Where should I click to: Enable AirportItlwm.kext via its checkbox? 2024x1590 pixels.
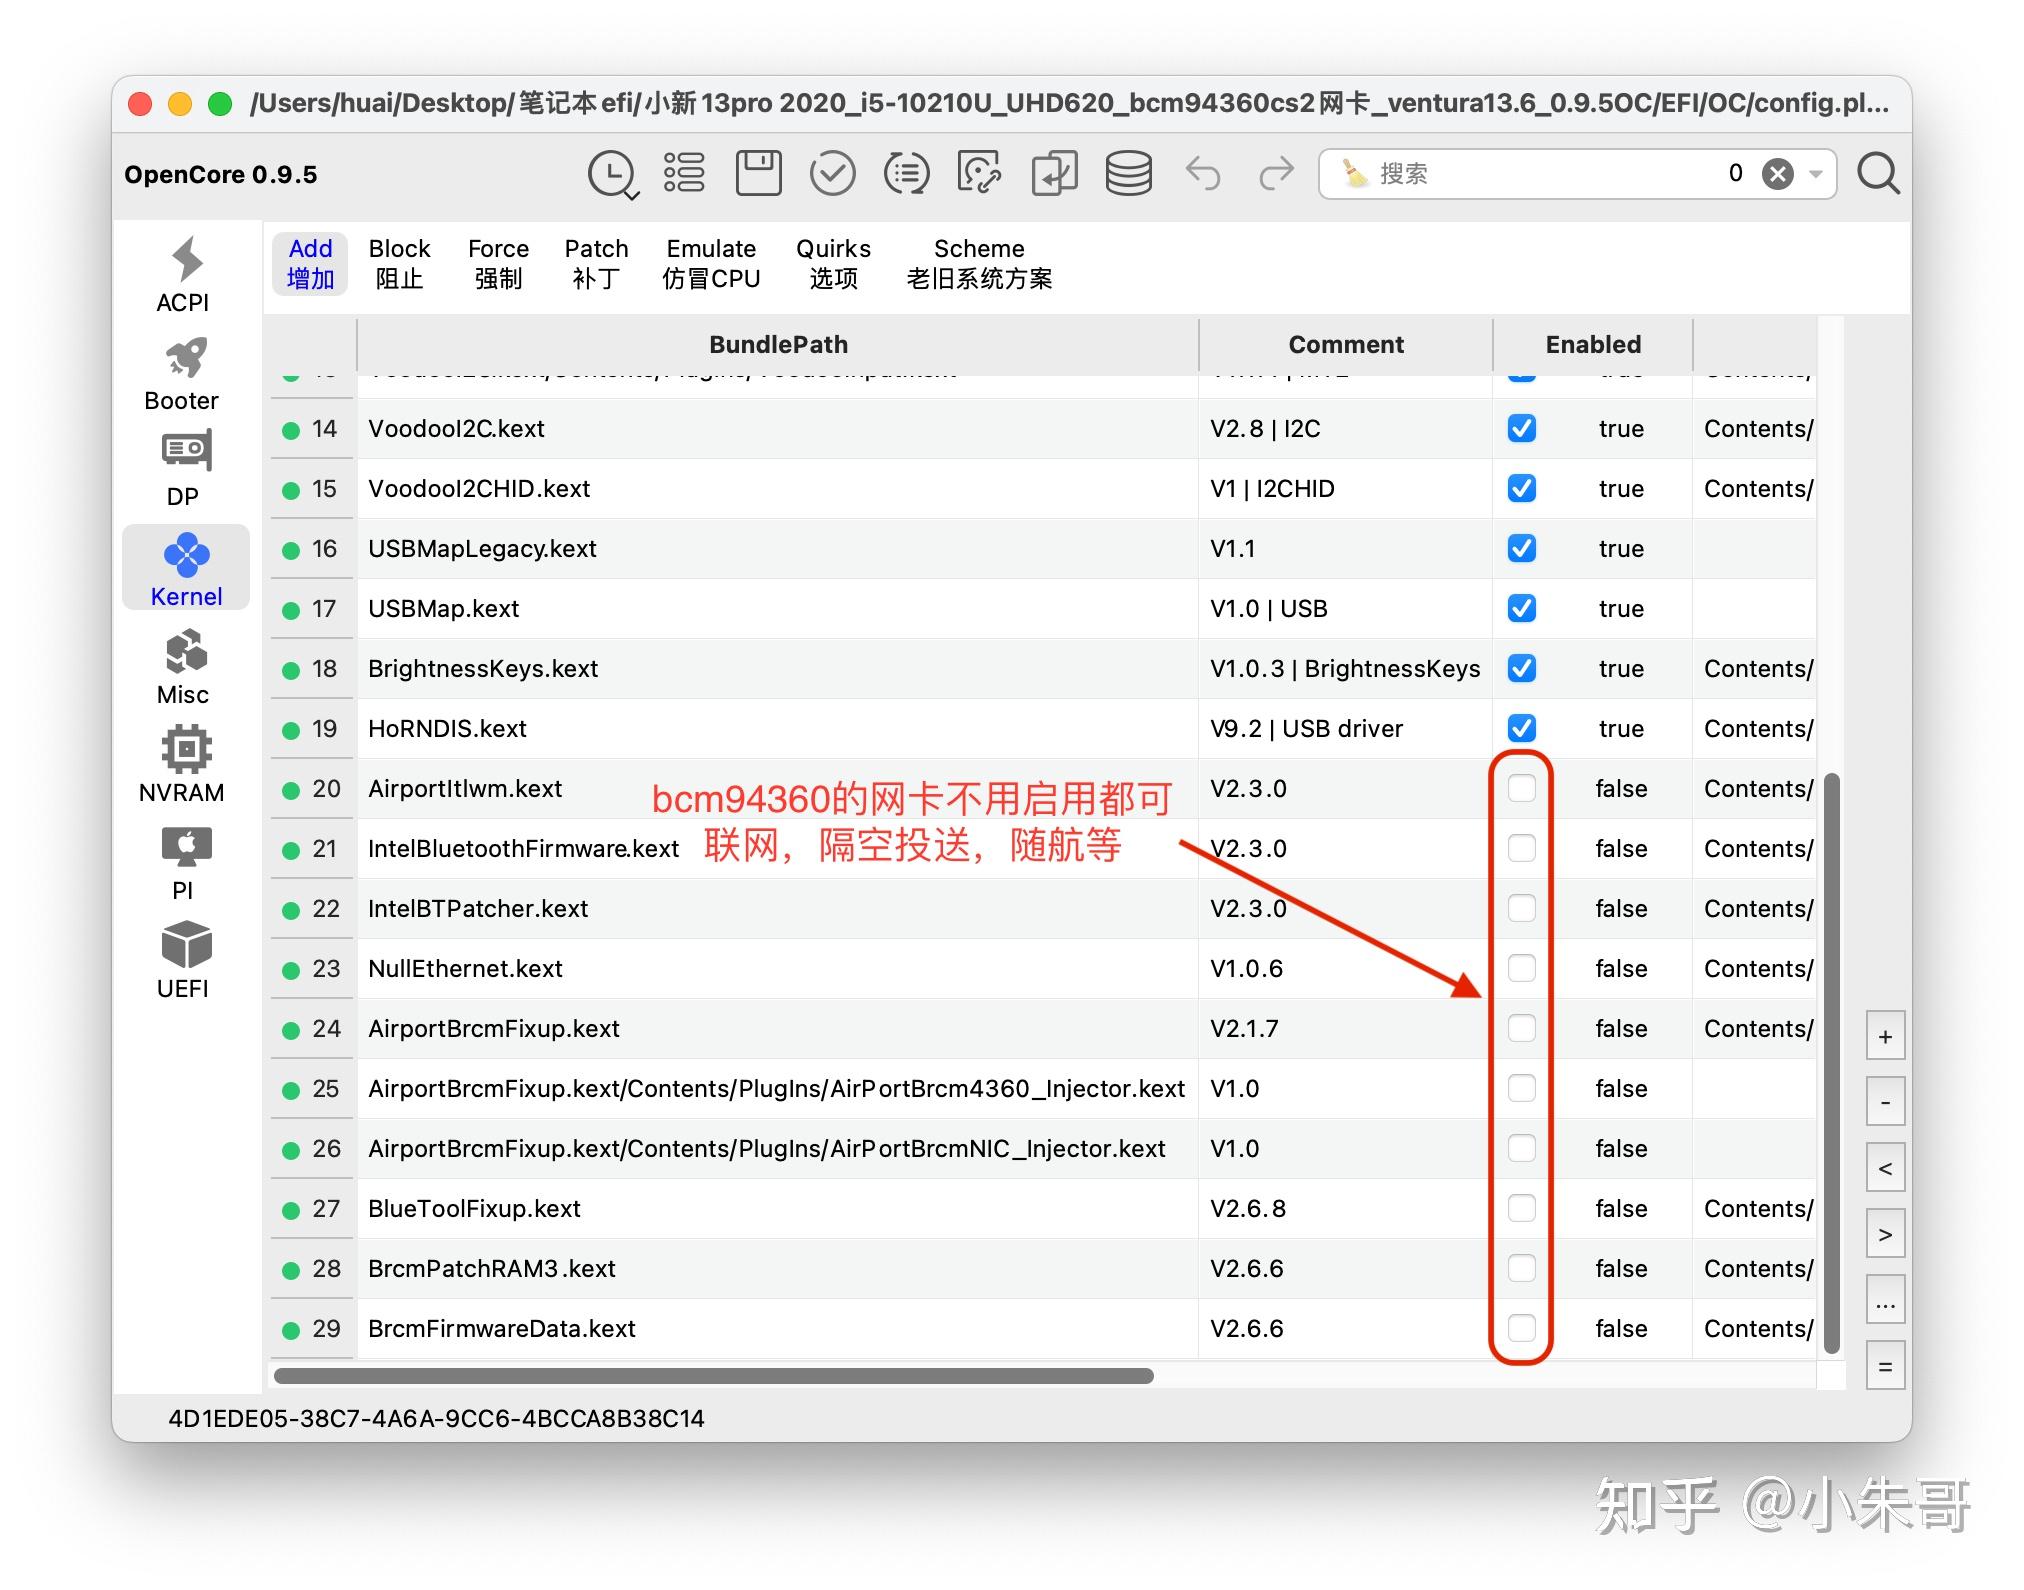pyautogui.click(x=1522, y=788)
